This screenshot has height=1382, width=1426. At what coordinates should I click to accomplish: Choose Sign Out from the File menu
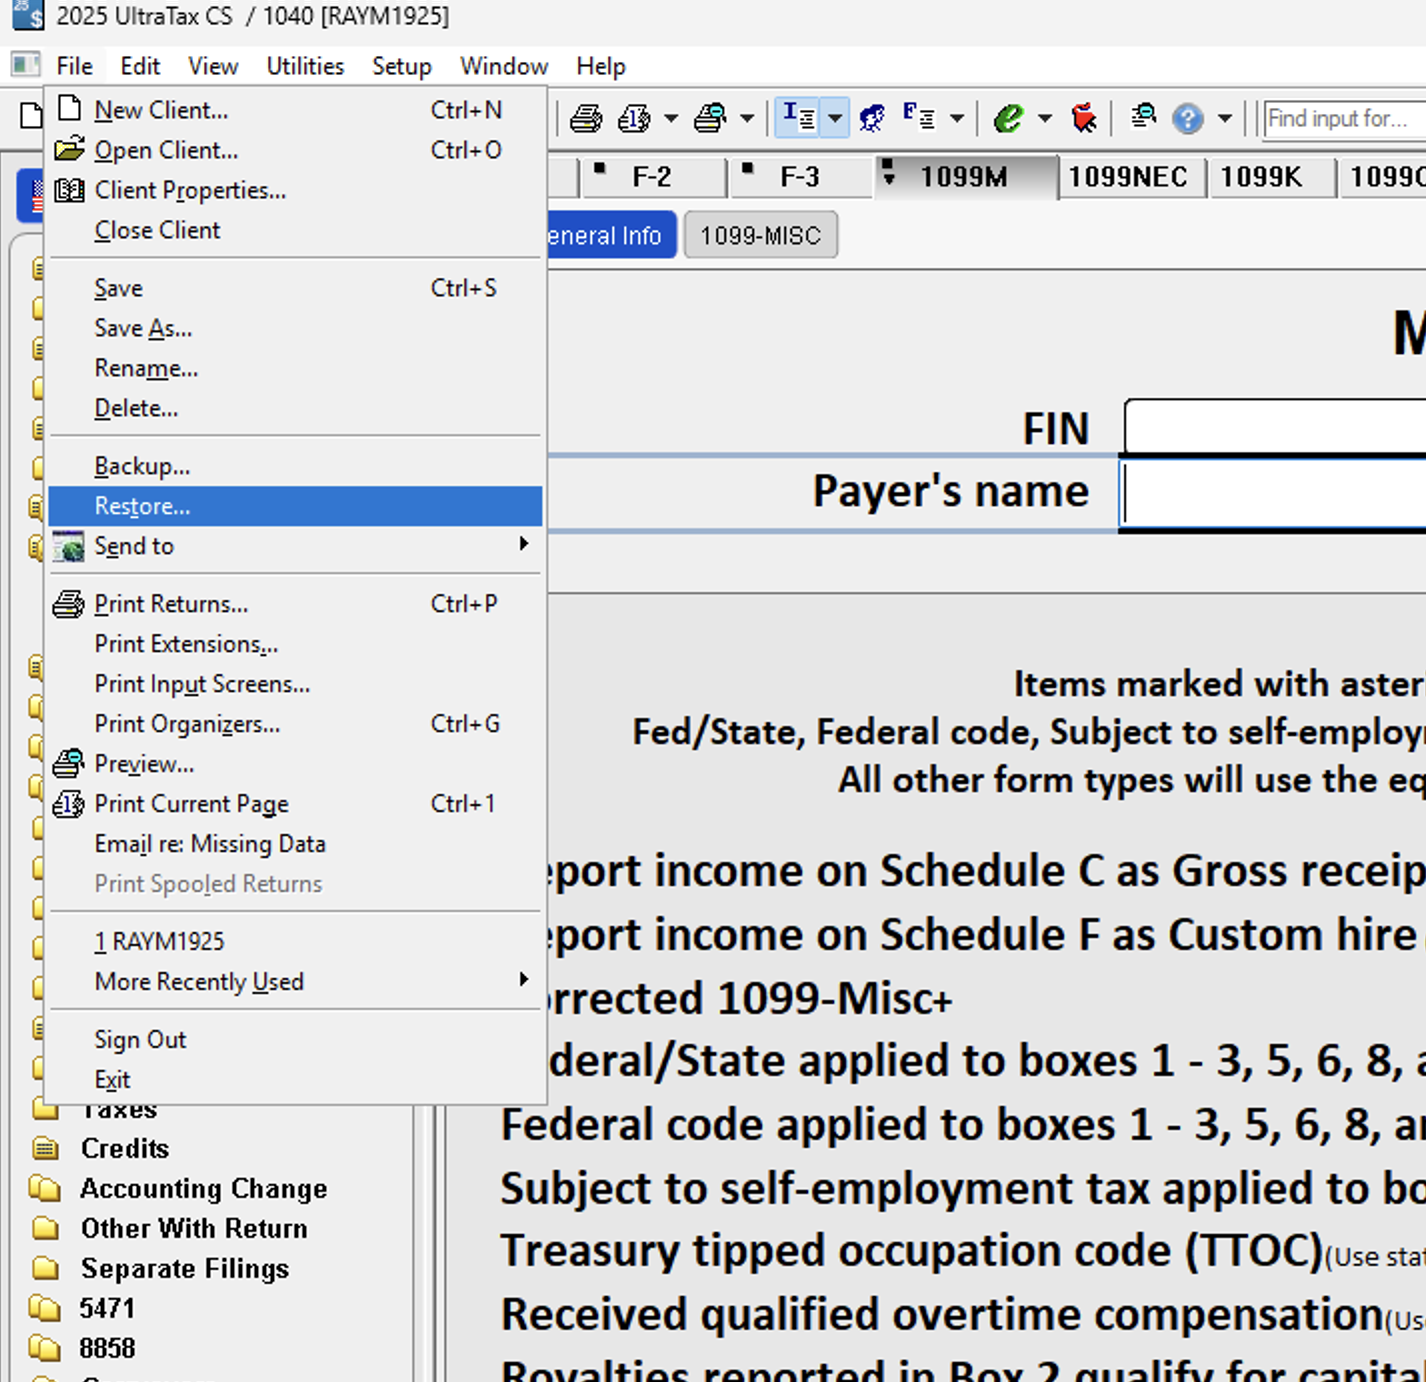tap(296, 1040)
